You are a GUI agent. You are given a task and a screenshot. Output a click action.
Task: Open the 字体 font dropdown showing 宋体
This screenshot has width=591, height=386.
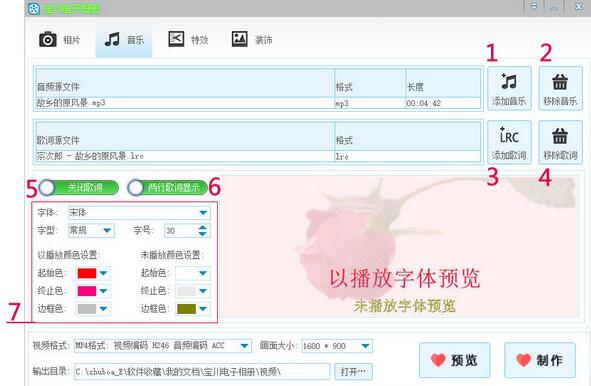click(x=139, y=213)
